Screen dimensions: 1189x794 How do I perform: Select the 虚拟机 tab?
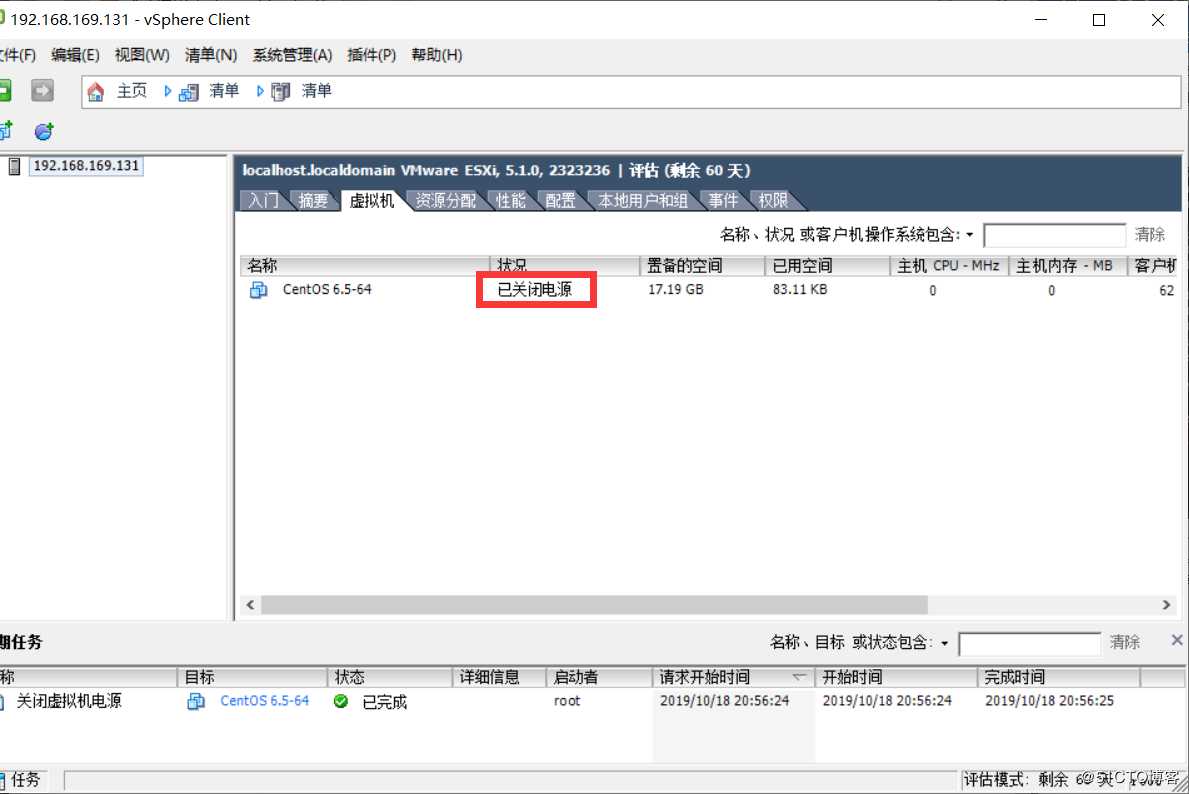coord(372,200)
